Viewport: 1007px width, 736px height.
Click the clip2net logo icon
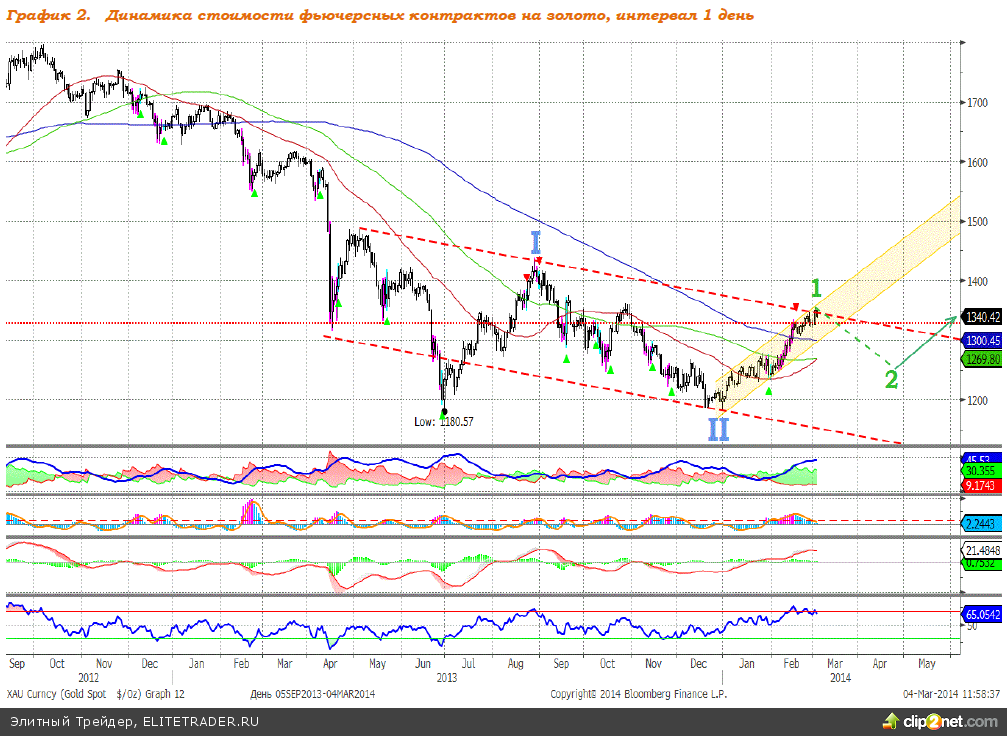coord(888,721)
